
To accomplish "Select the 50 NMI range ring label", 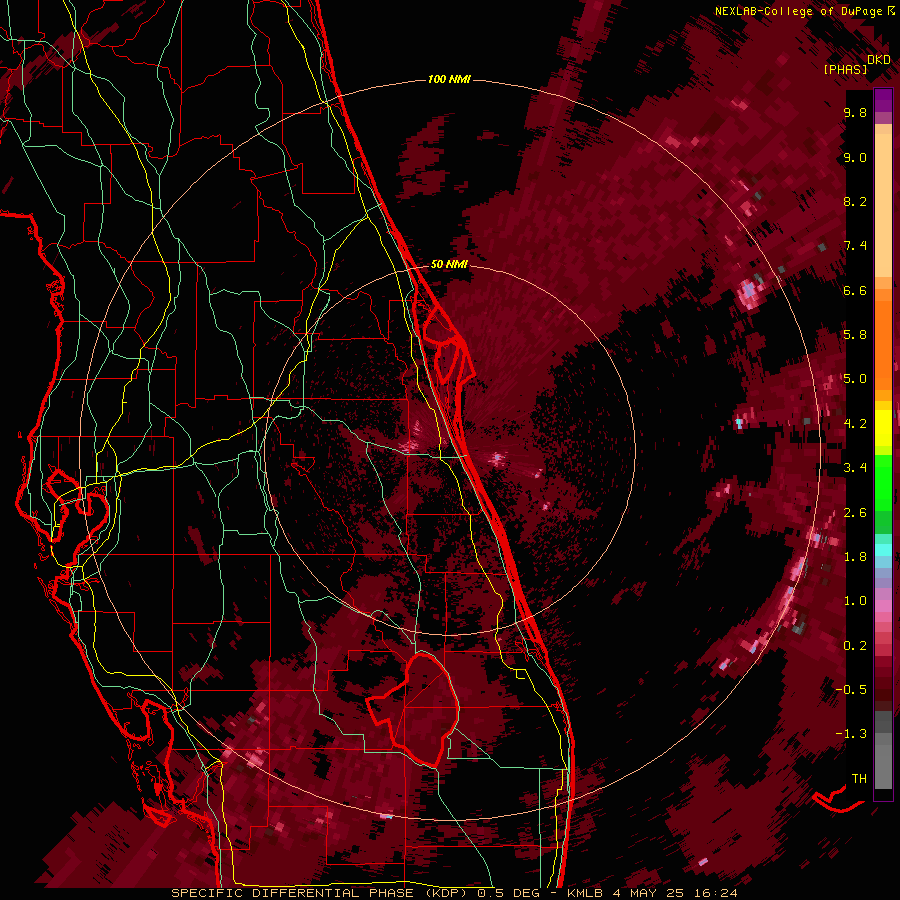I will [449, 264].
